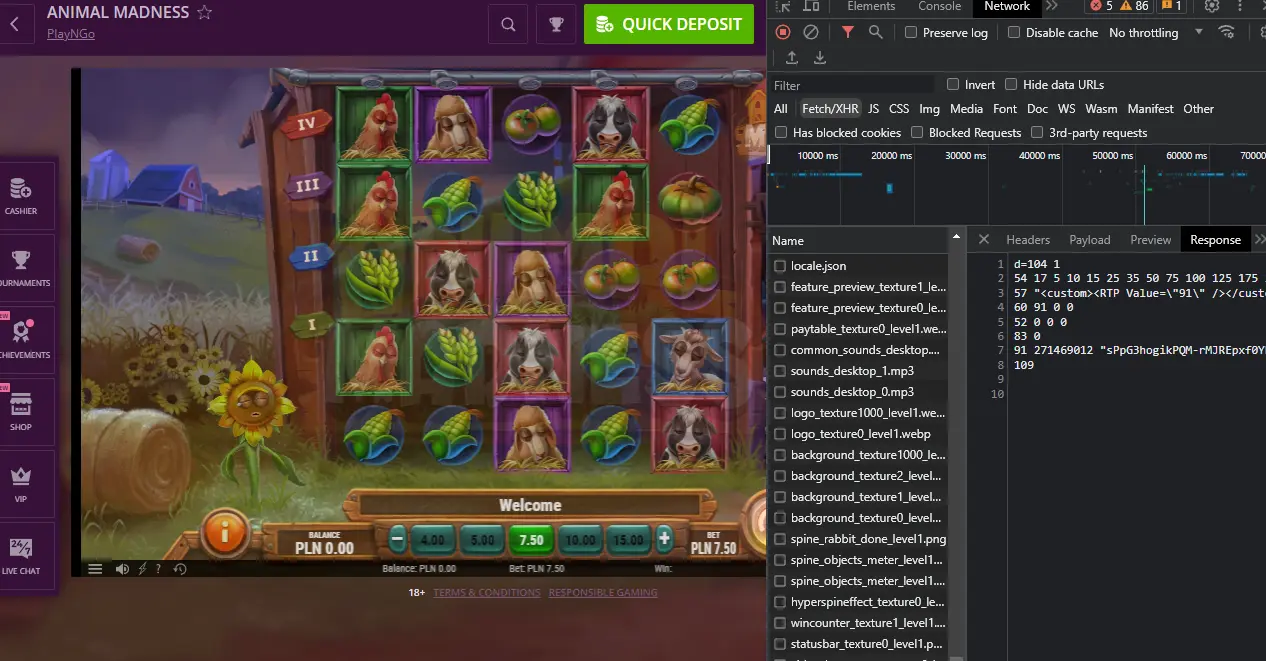Follow the PlayNGo provider link
Screen dimensions: 1266x661
coord(71,34)
